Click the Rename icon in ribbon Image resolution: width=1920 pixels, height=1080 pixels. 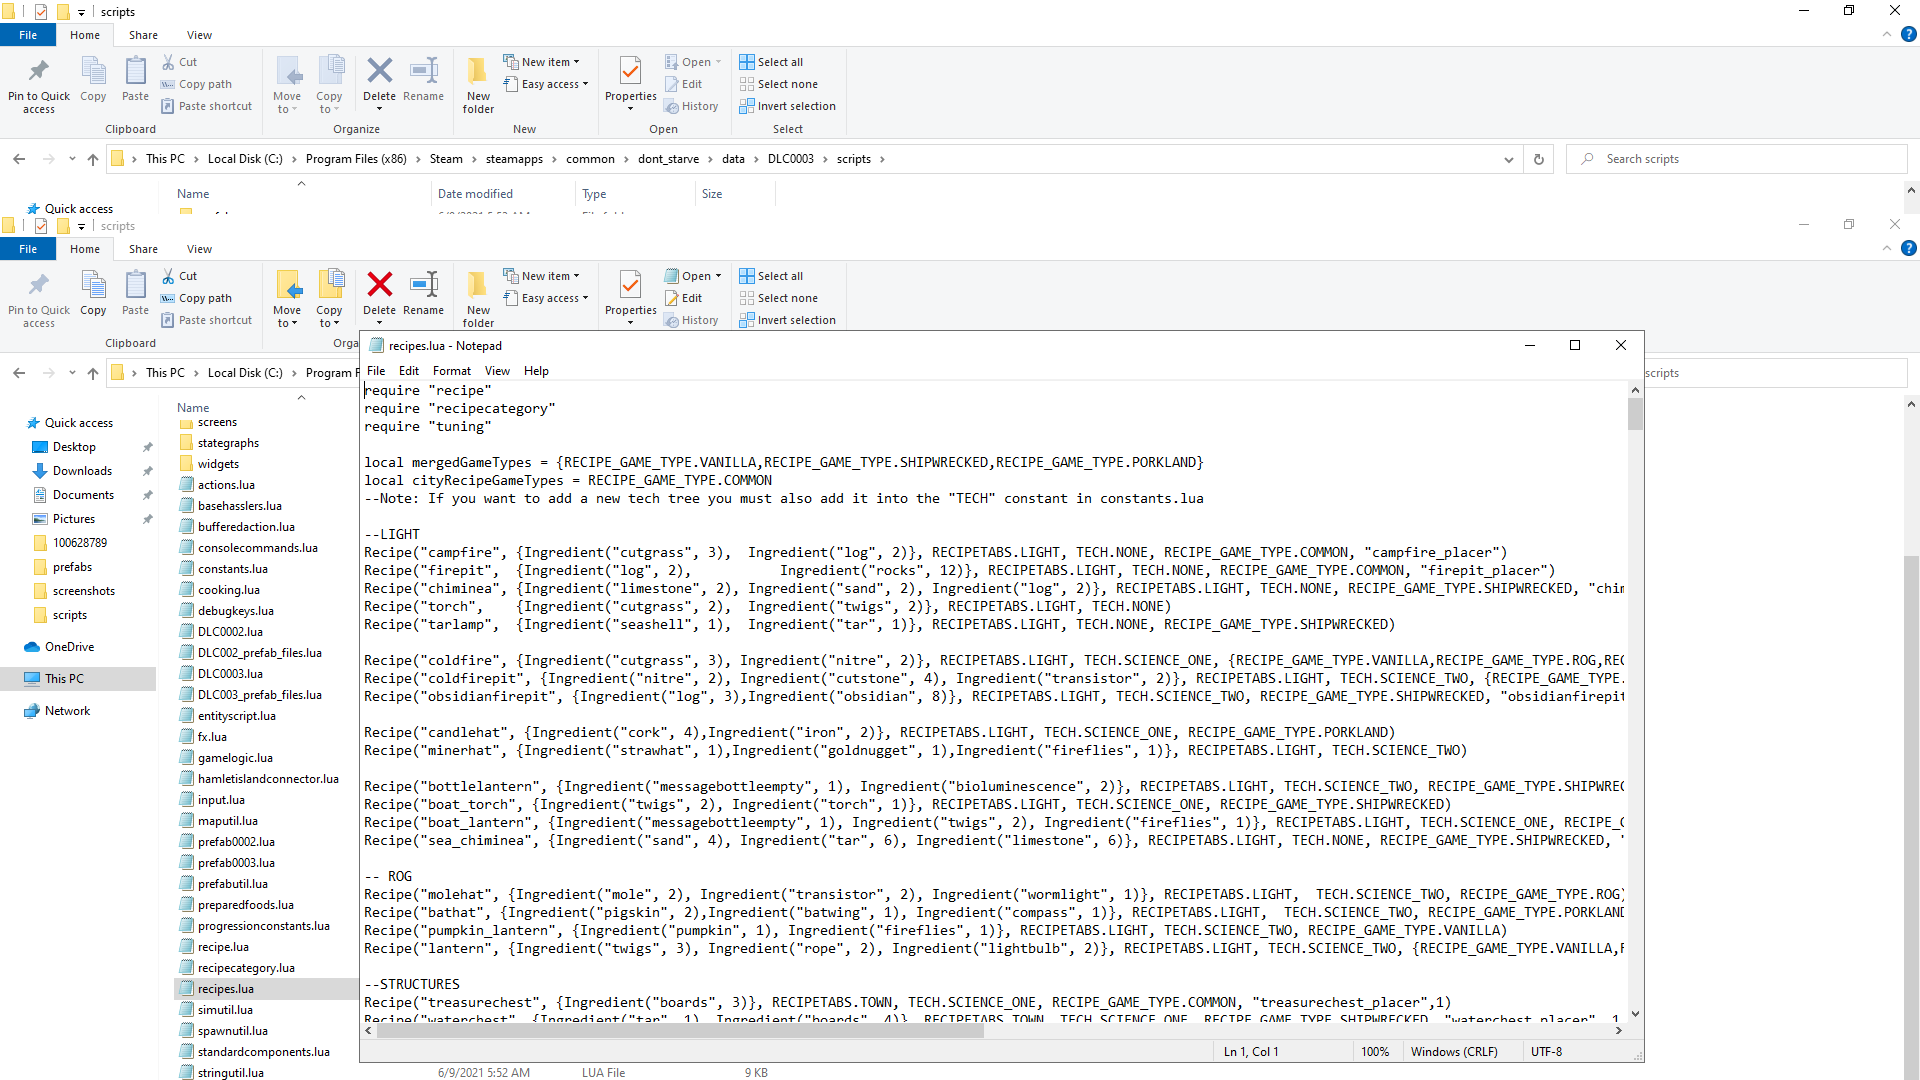pyautogui.click(x=424, y=285)
